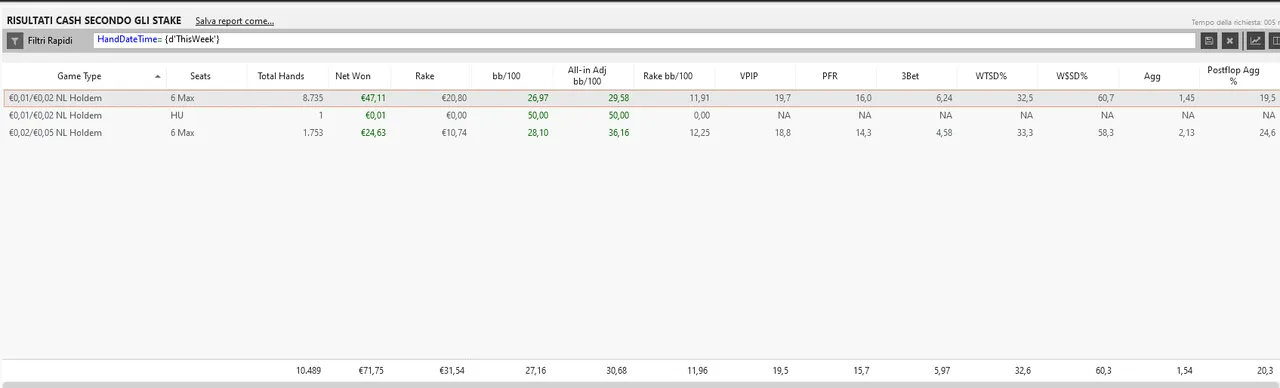Viewport: 1280px width, 388px height.
Task: Sort by the Net Won column header
Action: click(353, 76)
